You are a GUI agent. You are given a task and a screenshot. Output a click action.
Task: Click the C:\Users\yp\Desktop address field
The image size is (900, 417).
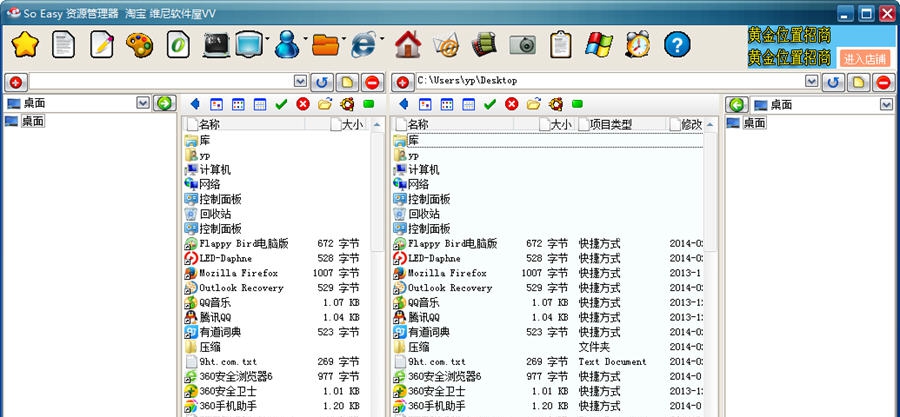click(611, 81)
